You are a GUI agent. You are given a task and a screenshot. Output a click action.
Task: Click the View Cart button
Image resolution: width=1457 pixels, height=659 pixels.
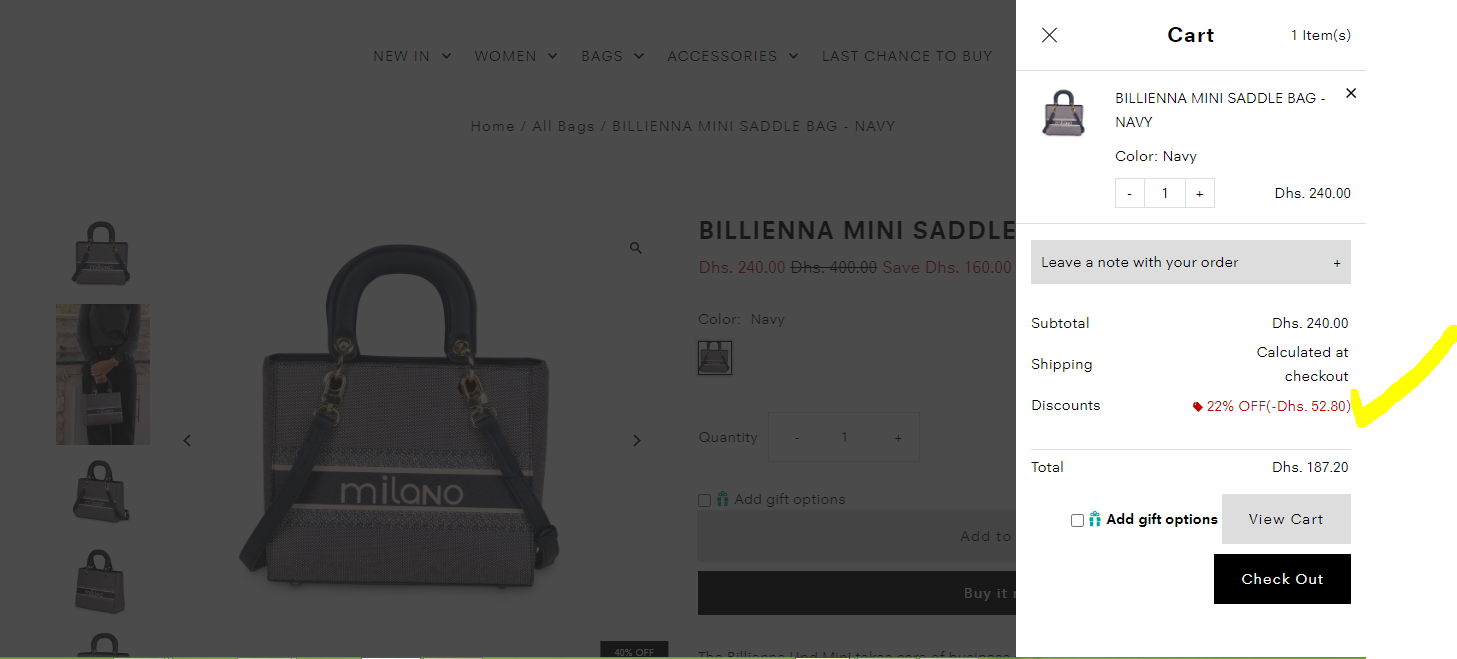click(1285, 519)
